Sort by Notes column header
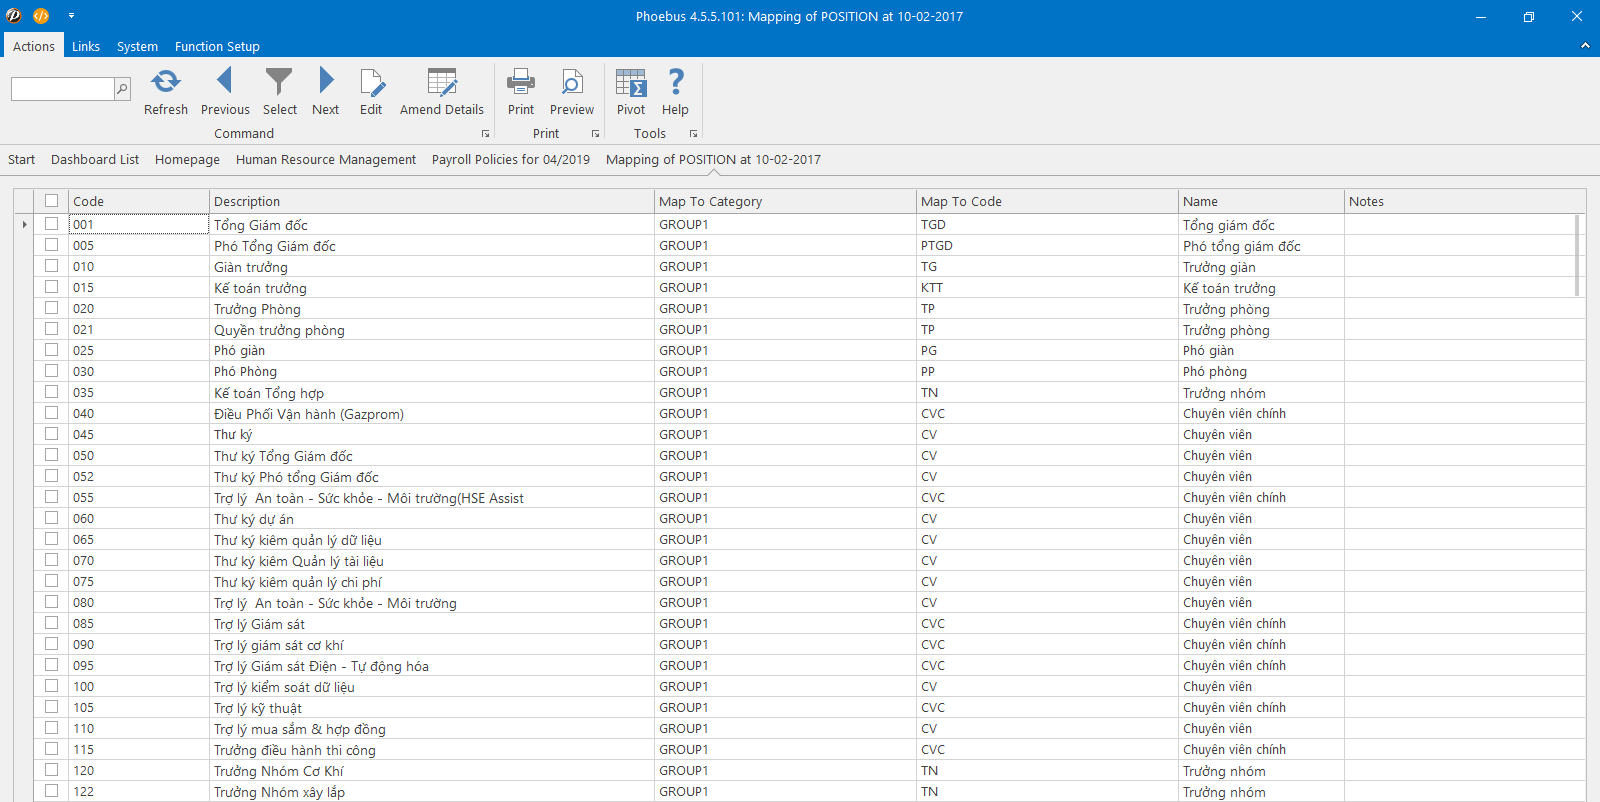Screen dimensions: 1600x802 pos(1465,201)
